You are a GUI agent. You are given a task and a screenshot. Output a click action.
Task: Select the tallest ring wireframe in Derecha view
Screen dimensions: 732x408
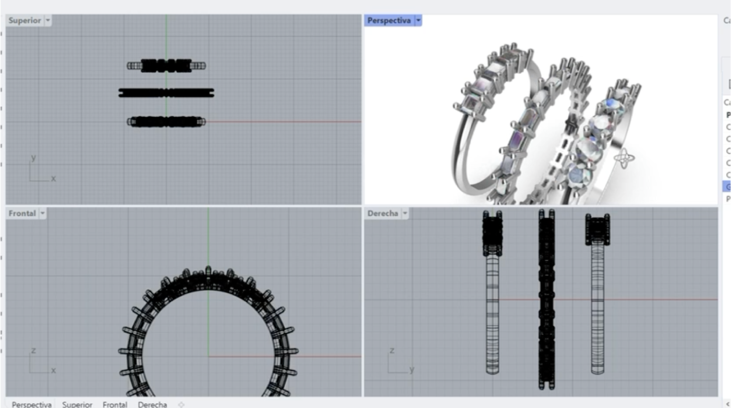coord(547,299)
